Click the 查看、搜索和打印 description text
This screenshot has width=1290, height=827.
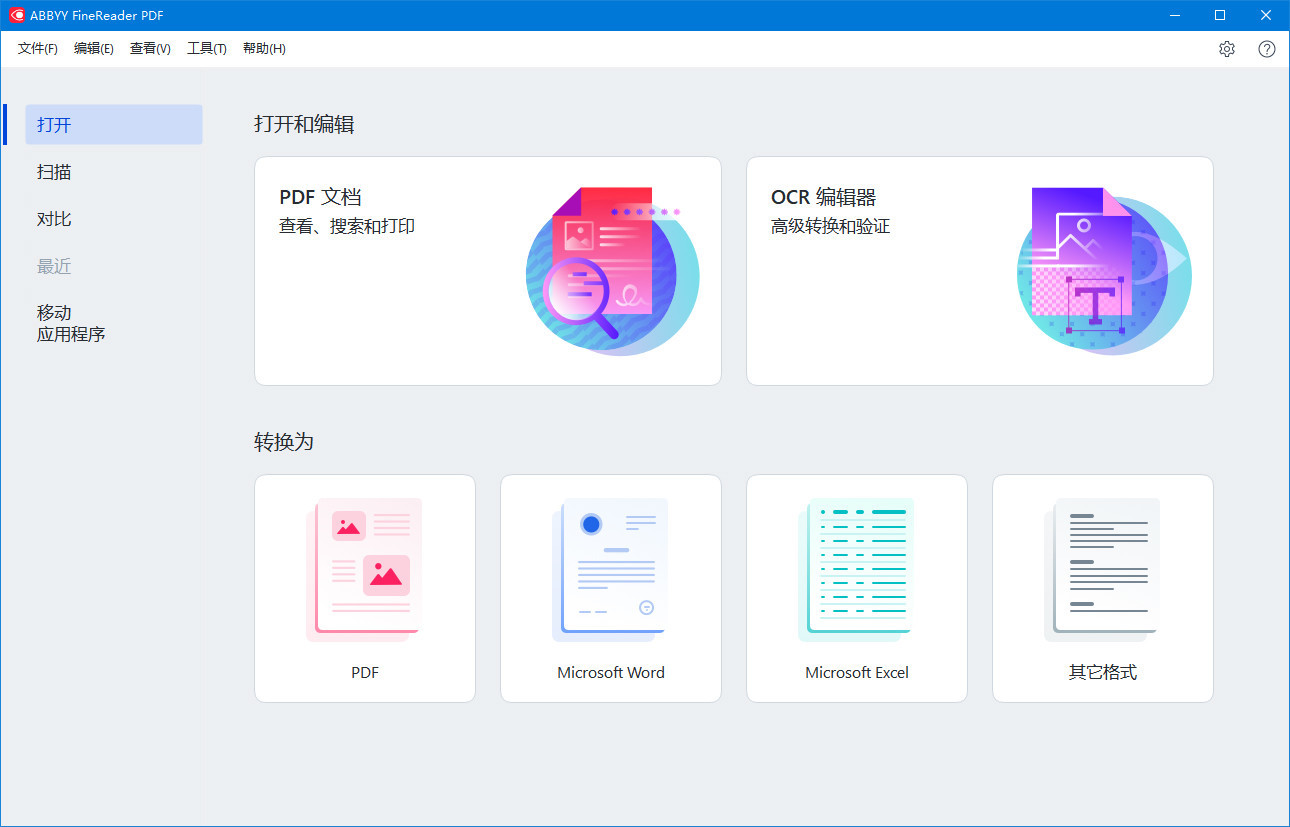click(x=347, y=227)
